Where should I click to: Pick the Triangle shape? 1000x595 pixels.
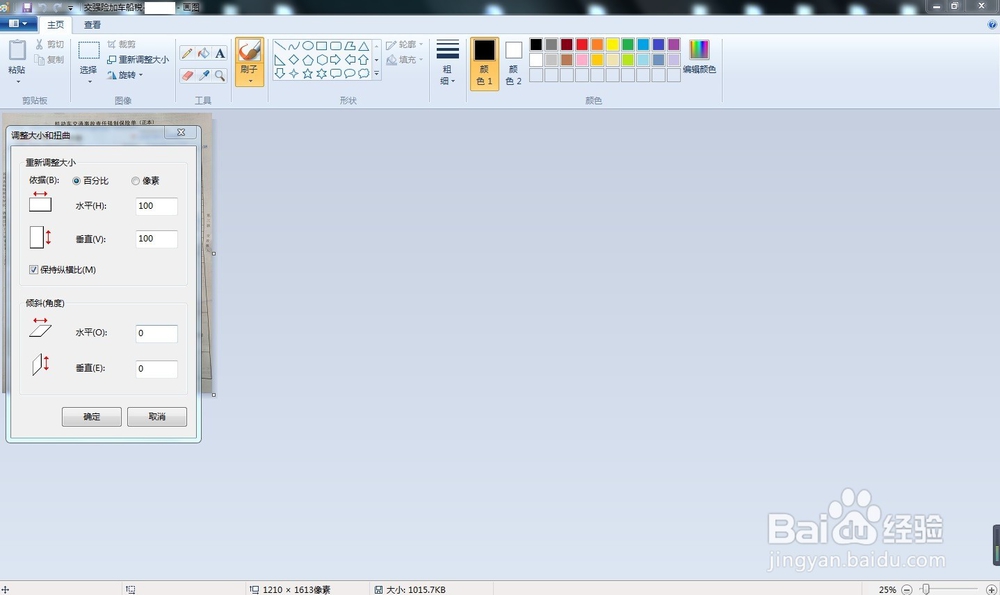(364, 46)
